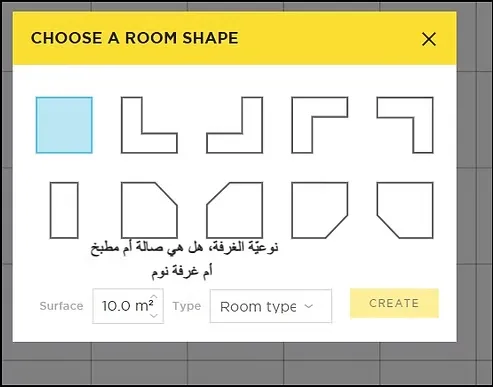The height and width of the screenshot is (387, 493).
Task: Decrease the surface area with down arrow
Action: 154,316
